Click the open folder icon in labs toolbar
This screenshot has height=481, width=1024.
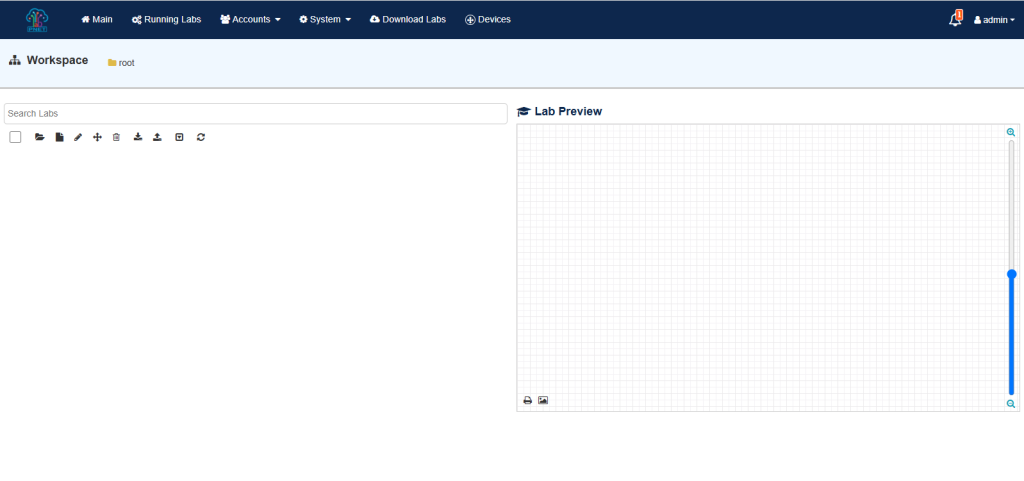pos(40,137)
